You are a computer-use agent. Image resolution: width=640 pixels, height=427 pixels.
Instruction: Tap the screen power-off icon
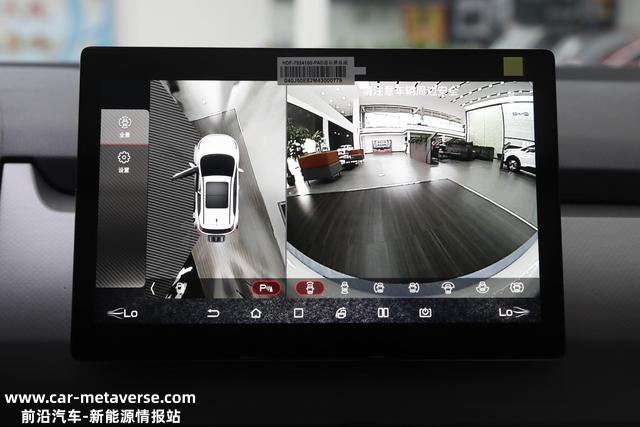click(x=425, y=313)
